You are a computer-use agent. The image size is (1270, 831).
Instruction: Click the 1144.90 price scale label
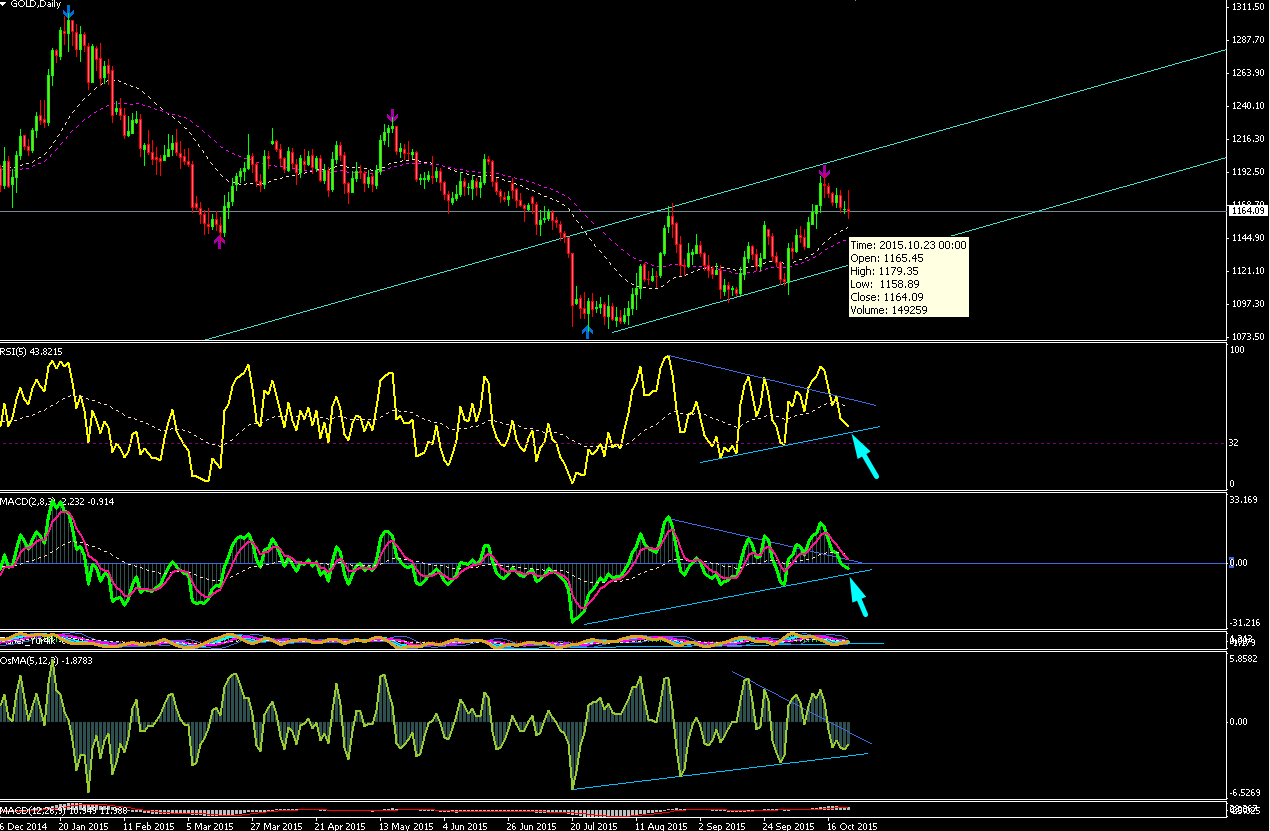(1249, 238)
